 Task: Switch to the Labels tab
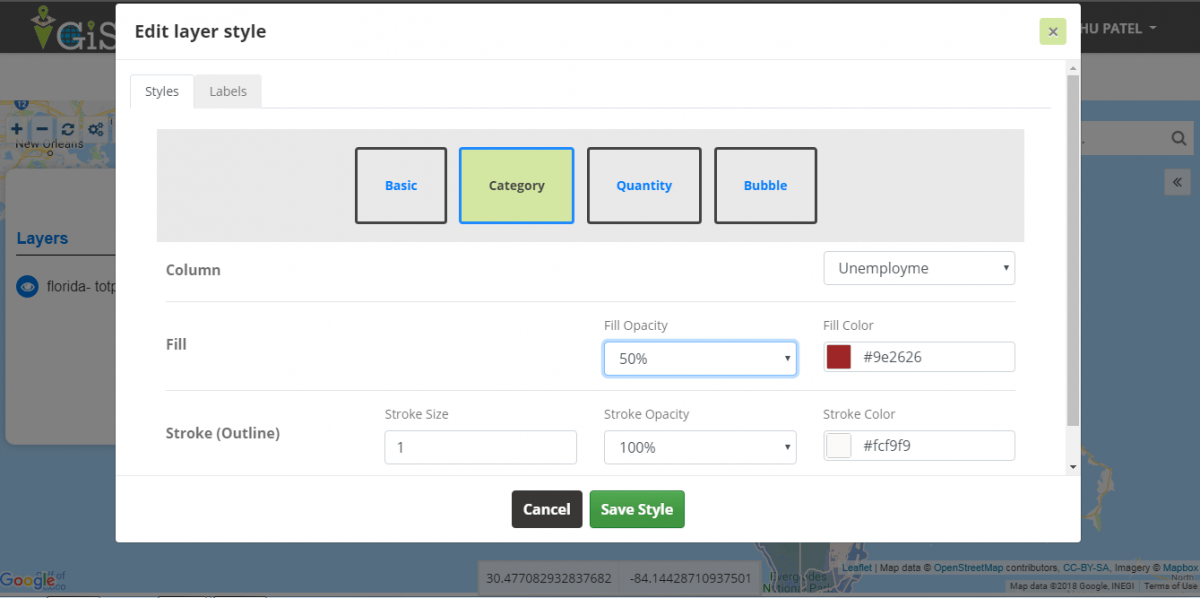tap(227, 90)
